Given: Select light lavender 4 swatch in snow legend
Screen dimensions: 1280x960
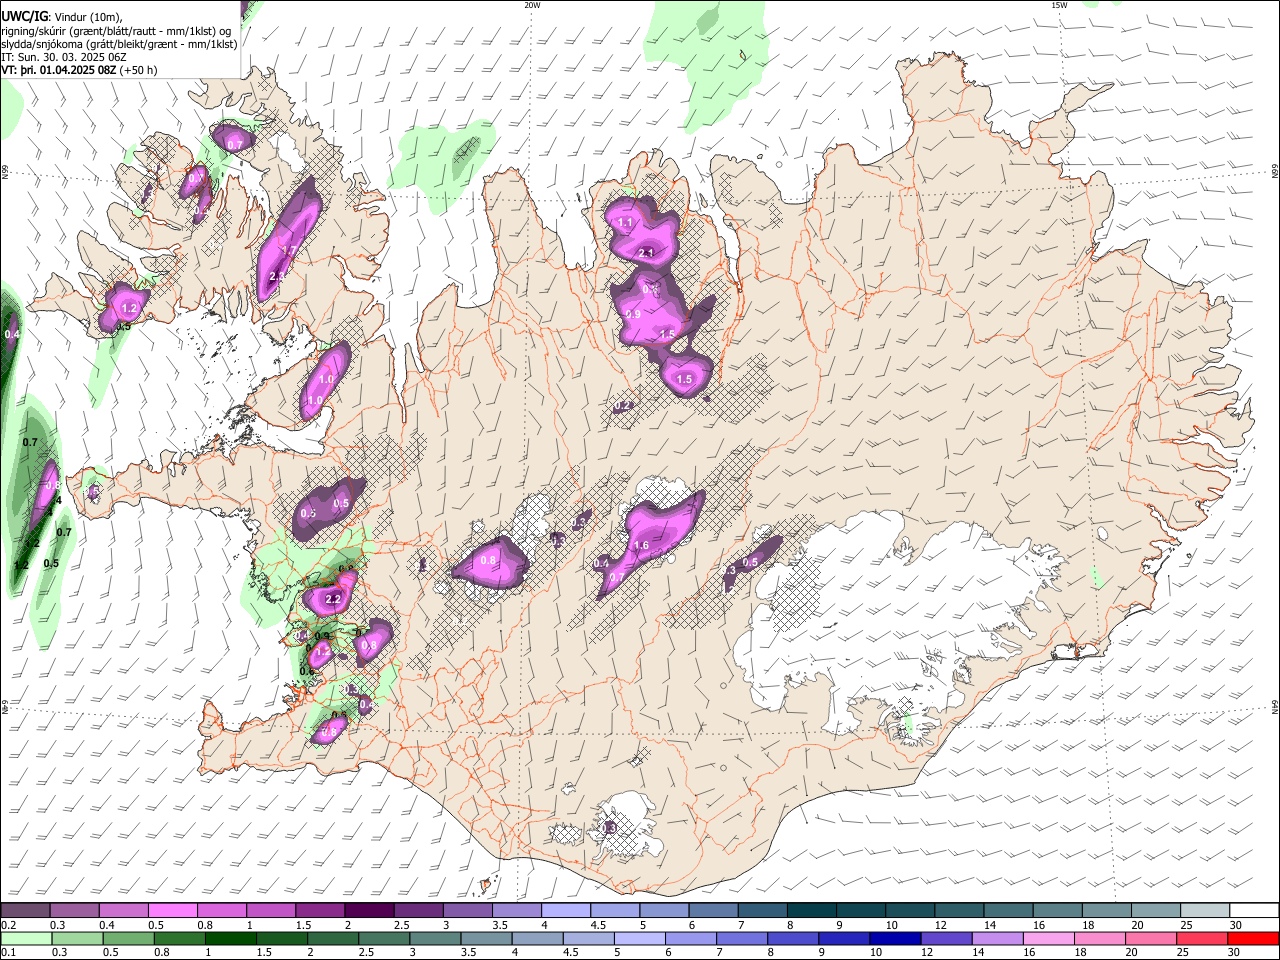Looking at the screenshot, I should click(566, 911).
